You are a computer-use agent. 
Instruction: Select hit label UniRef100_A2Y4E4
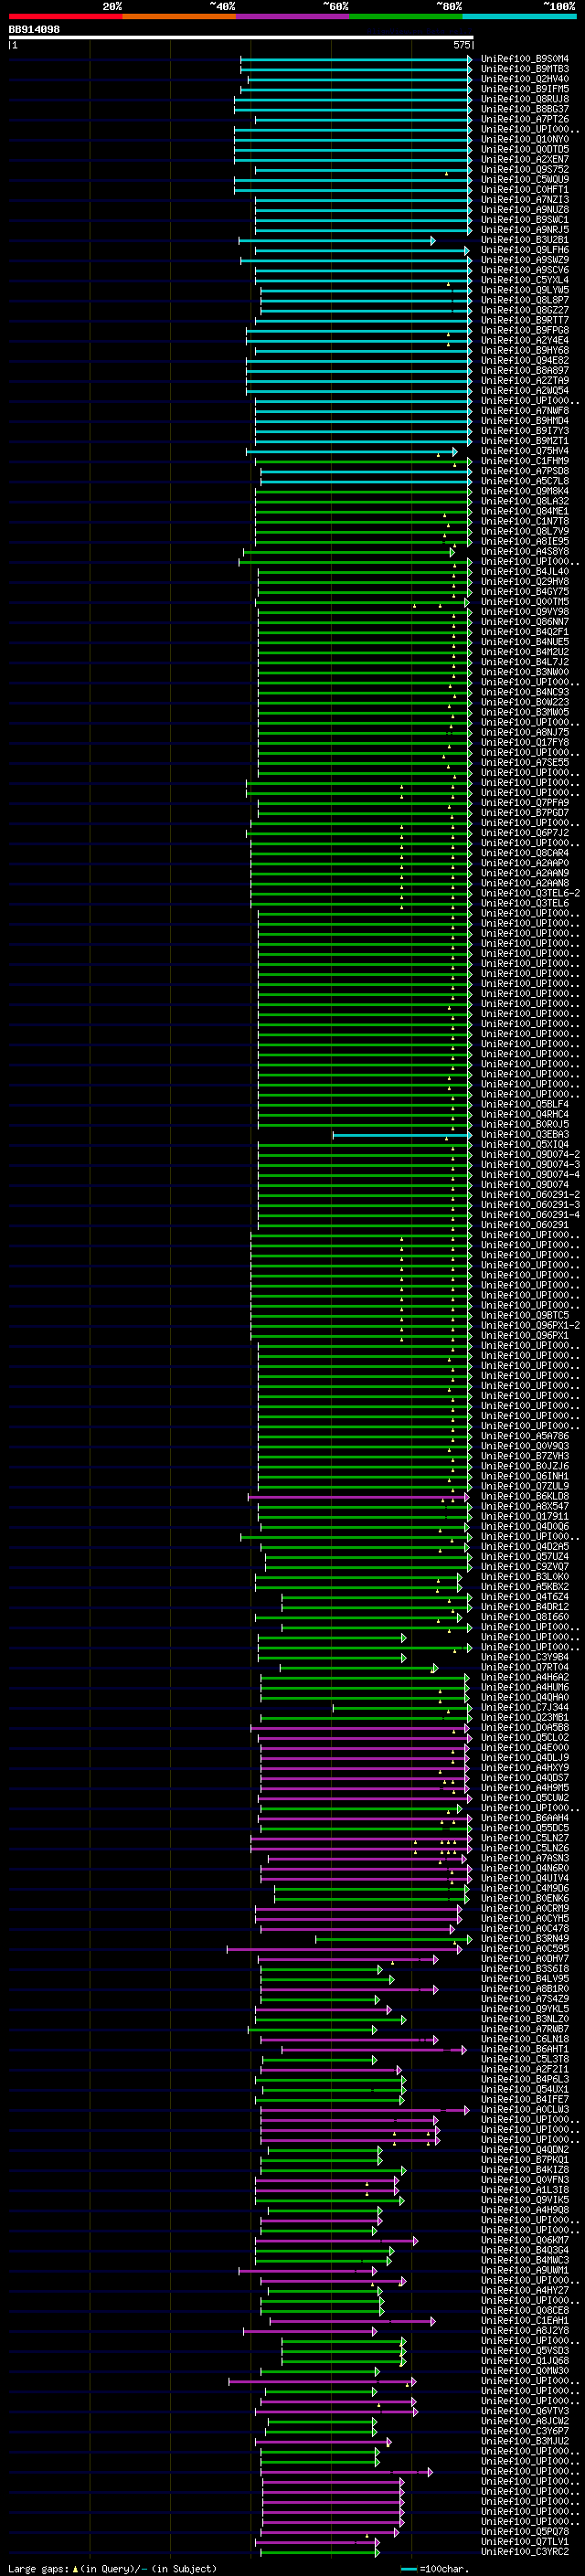point(525,340)
